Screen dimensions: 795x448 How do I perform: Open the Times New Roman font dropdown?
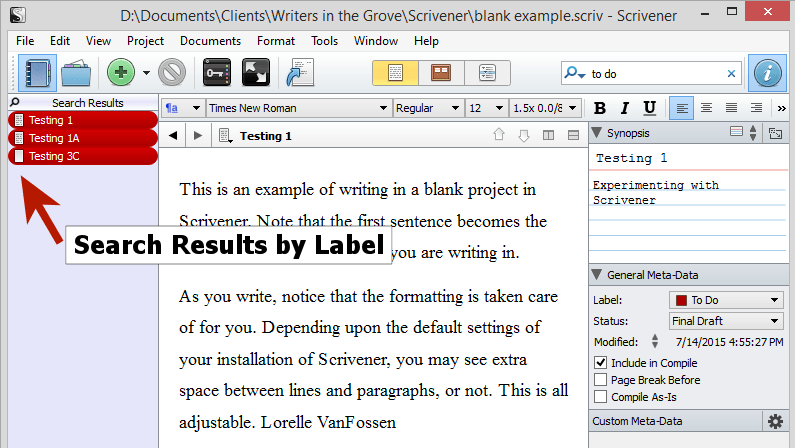tap(298, 108)
